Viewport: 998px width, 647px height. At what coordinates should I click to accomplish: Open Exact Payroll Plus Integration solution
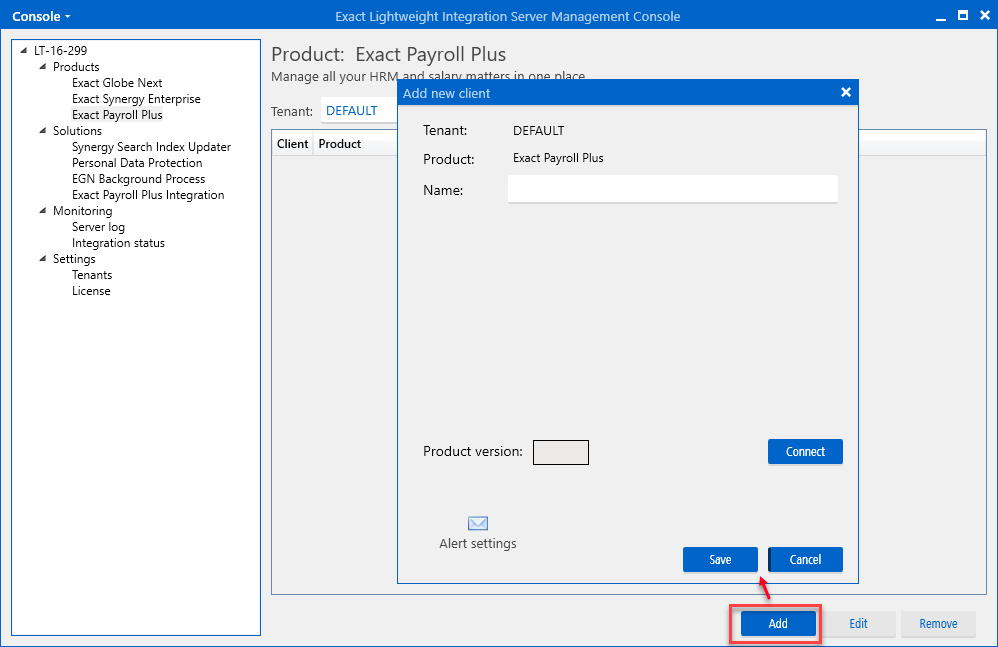click(x=148, y=195)
